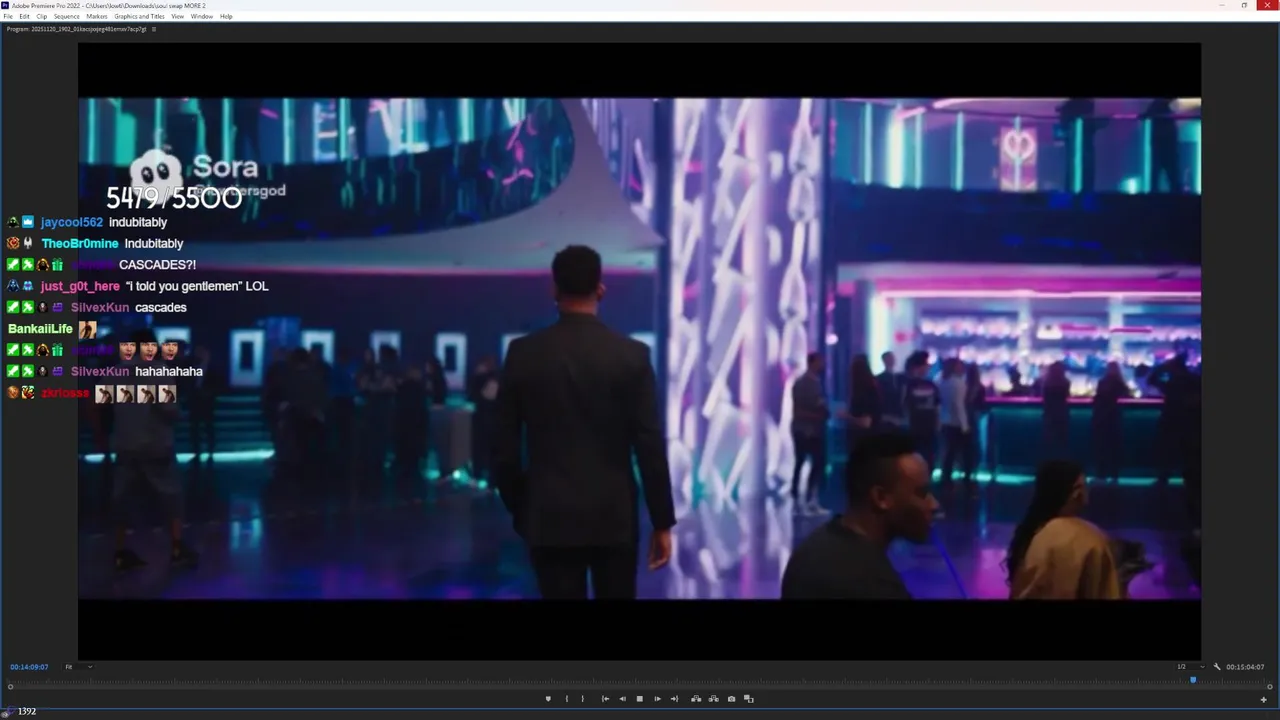Image resolution: width=1280 pixels, height=720 pixels.
Task: Open the Sequence menu
Action: 66,17
